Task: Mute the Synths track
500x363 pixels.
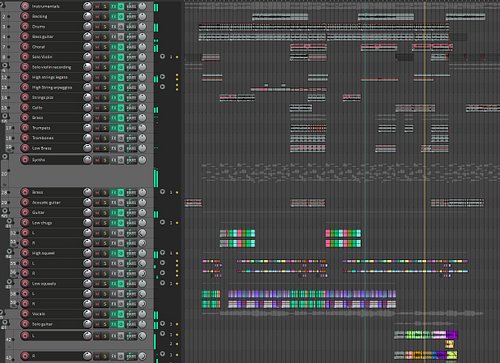Action: tap(97, 160)
